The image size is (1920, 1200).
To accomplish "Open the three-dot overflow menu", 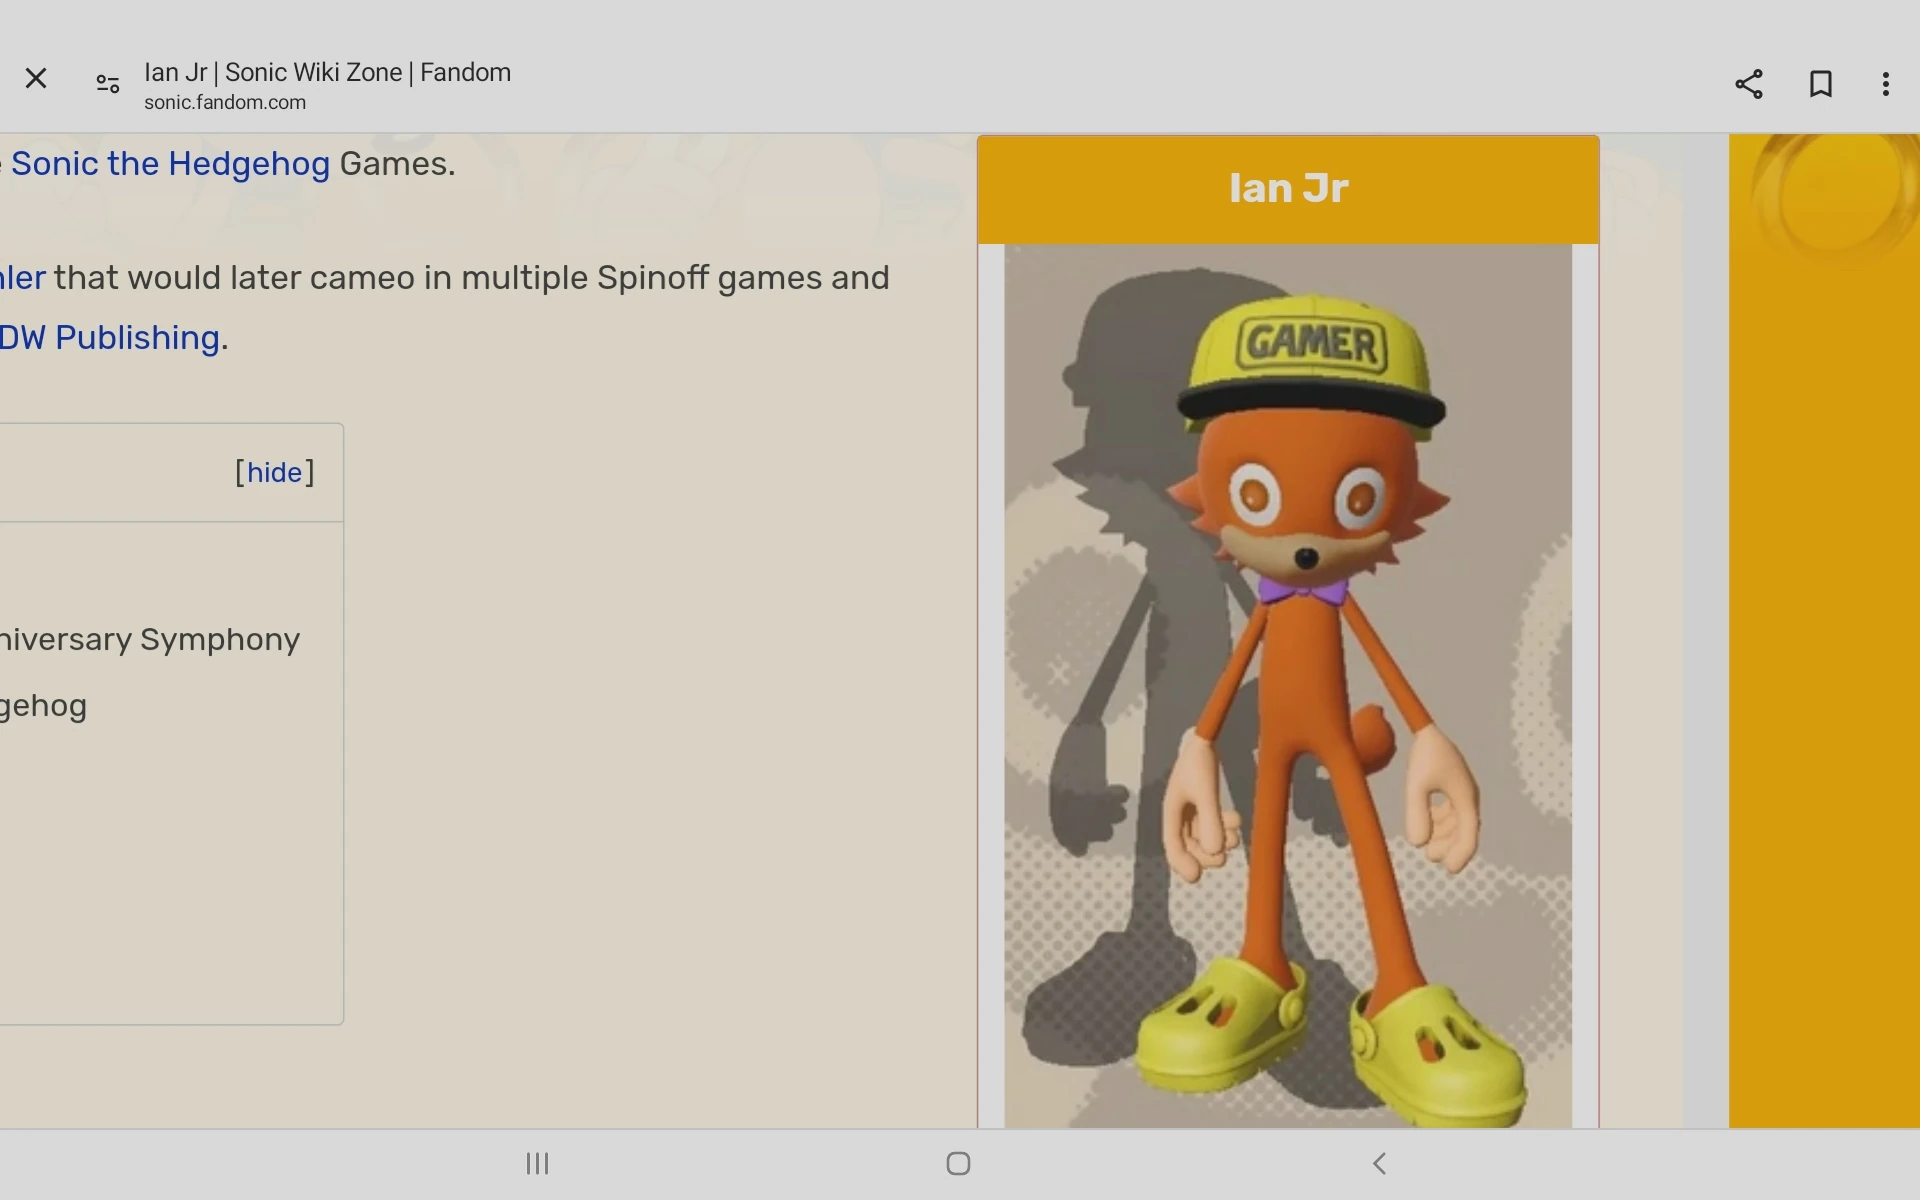I will [1886, 84].
